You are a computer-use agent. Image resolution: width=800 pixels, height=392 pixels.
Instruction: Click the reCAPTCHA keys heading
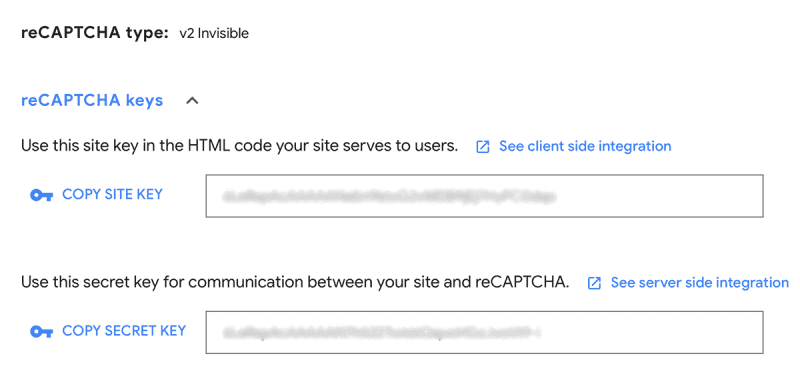click(92, 101)
